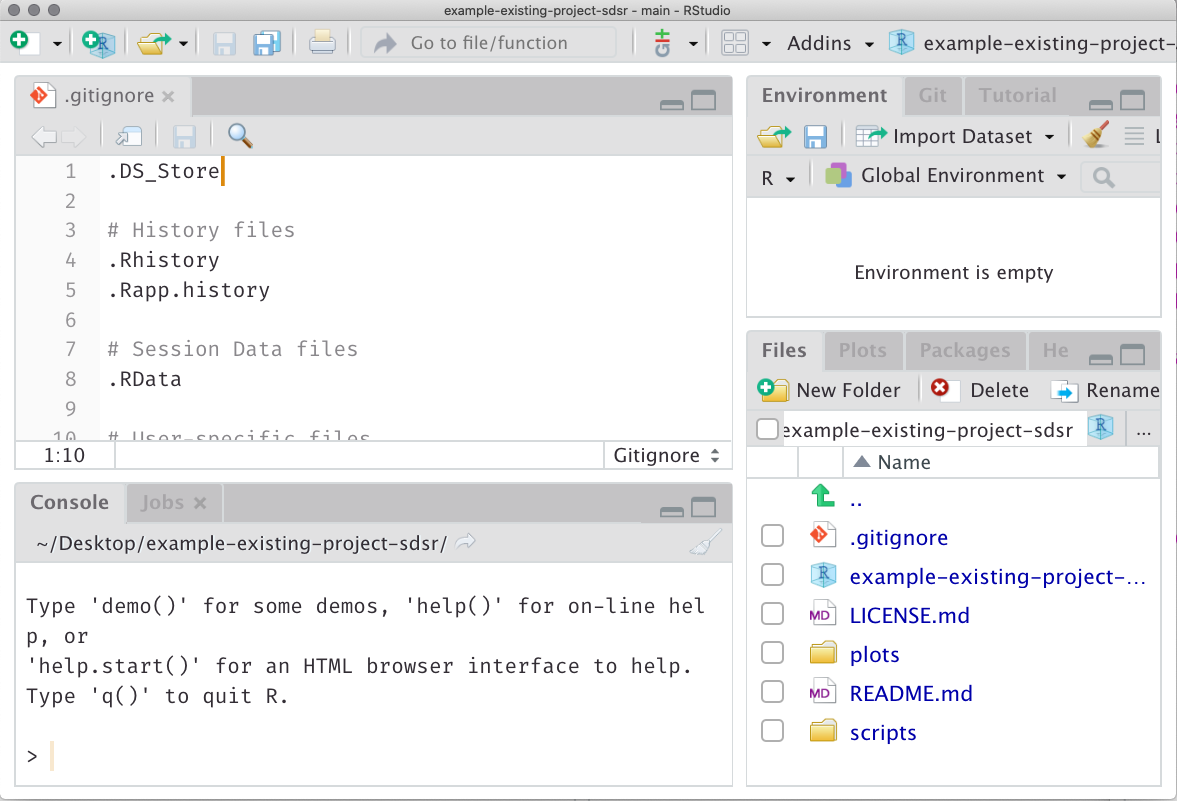
Task: Check the plots folder checkbox
Action: pos(772,653)
